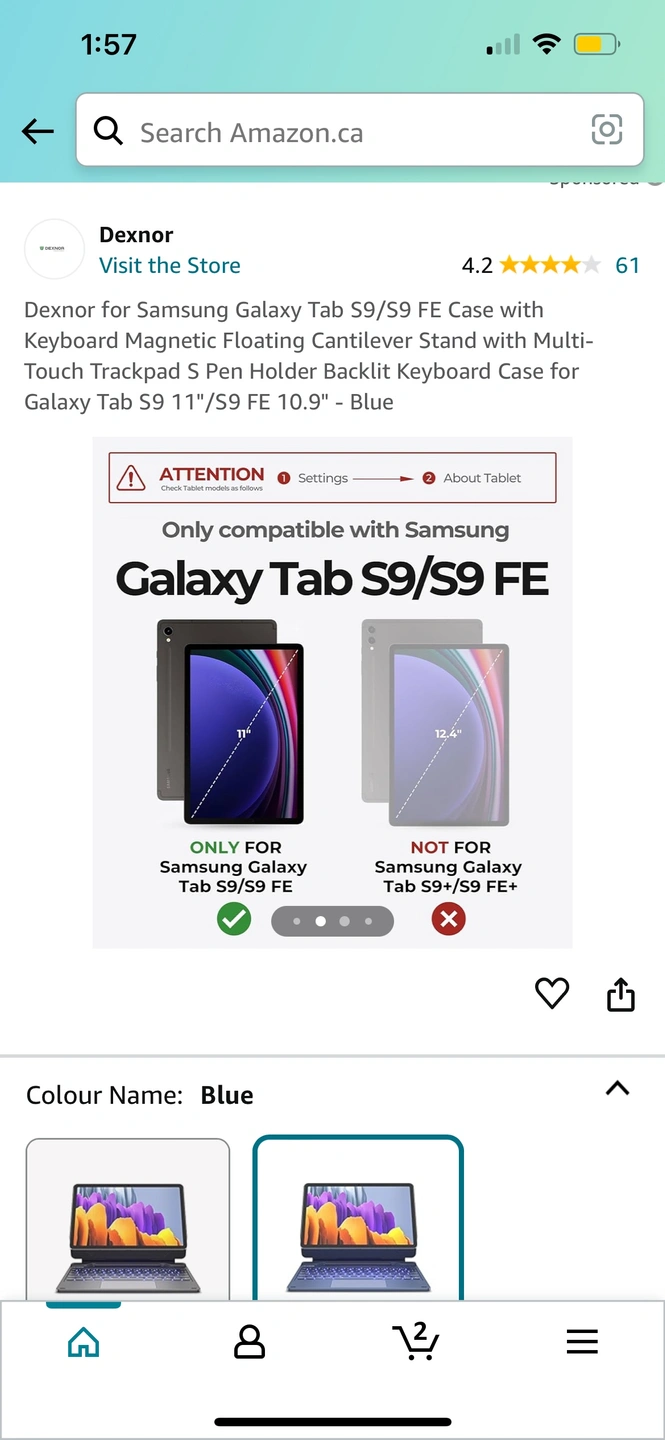This screenshot has width=665, height=1440.
Task: Tap the Dexnor brand logo circle
Action: click(x=54, y=249)
